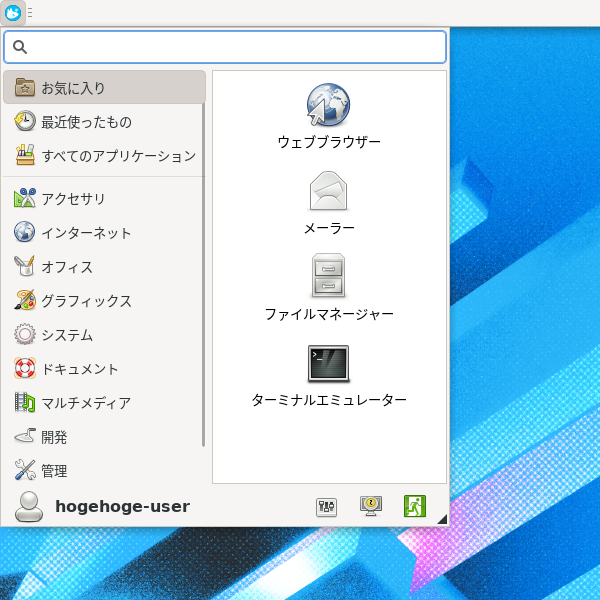600x600 pixels.
Task: Launch the ファイルマネージャー cabinet icon
Action: 328,276
